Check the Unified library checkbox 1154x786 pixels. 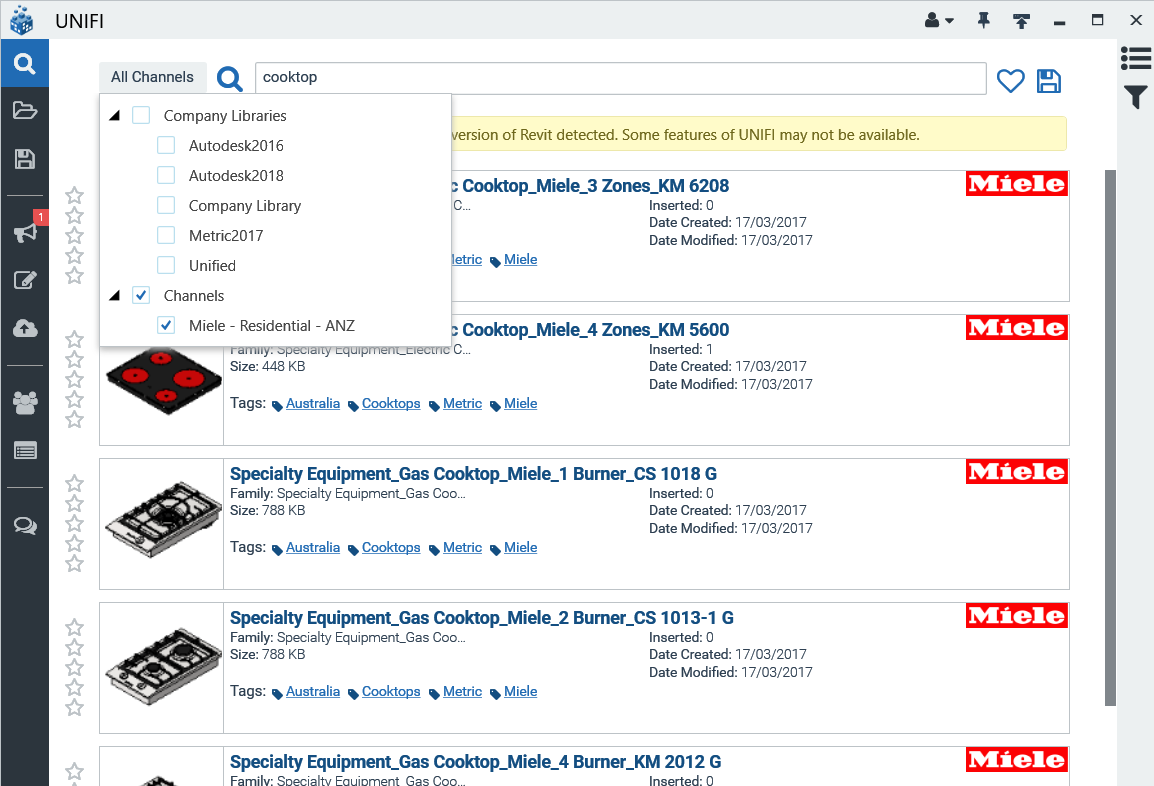pyautogui.click(x=166, y=266)
